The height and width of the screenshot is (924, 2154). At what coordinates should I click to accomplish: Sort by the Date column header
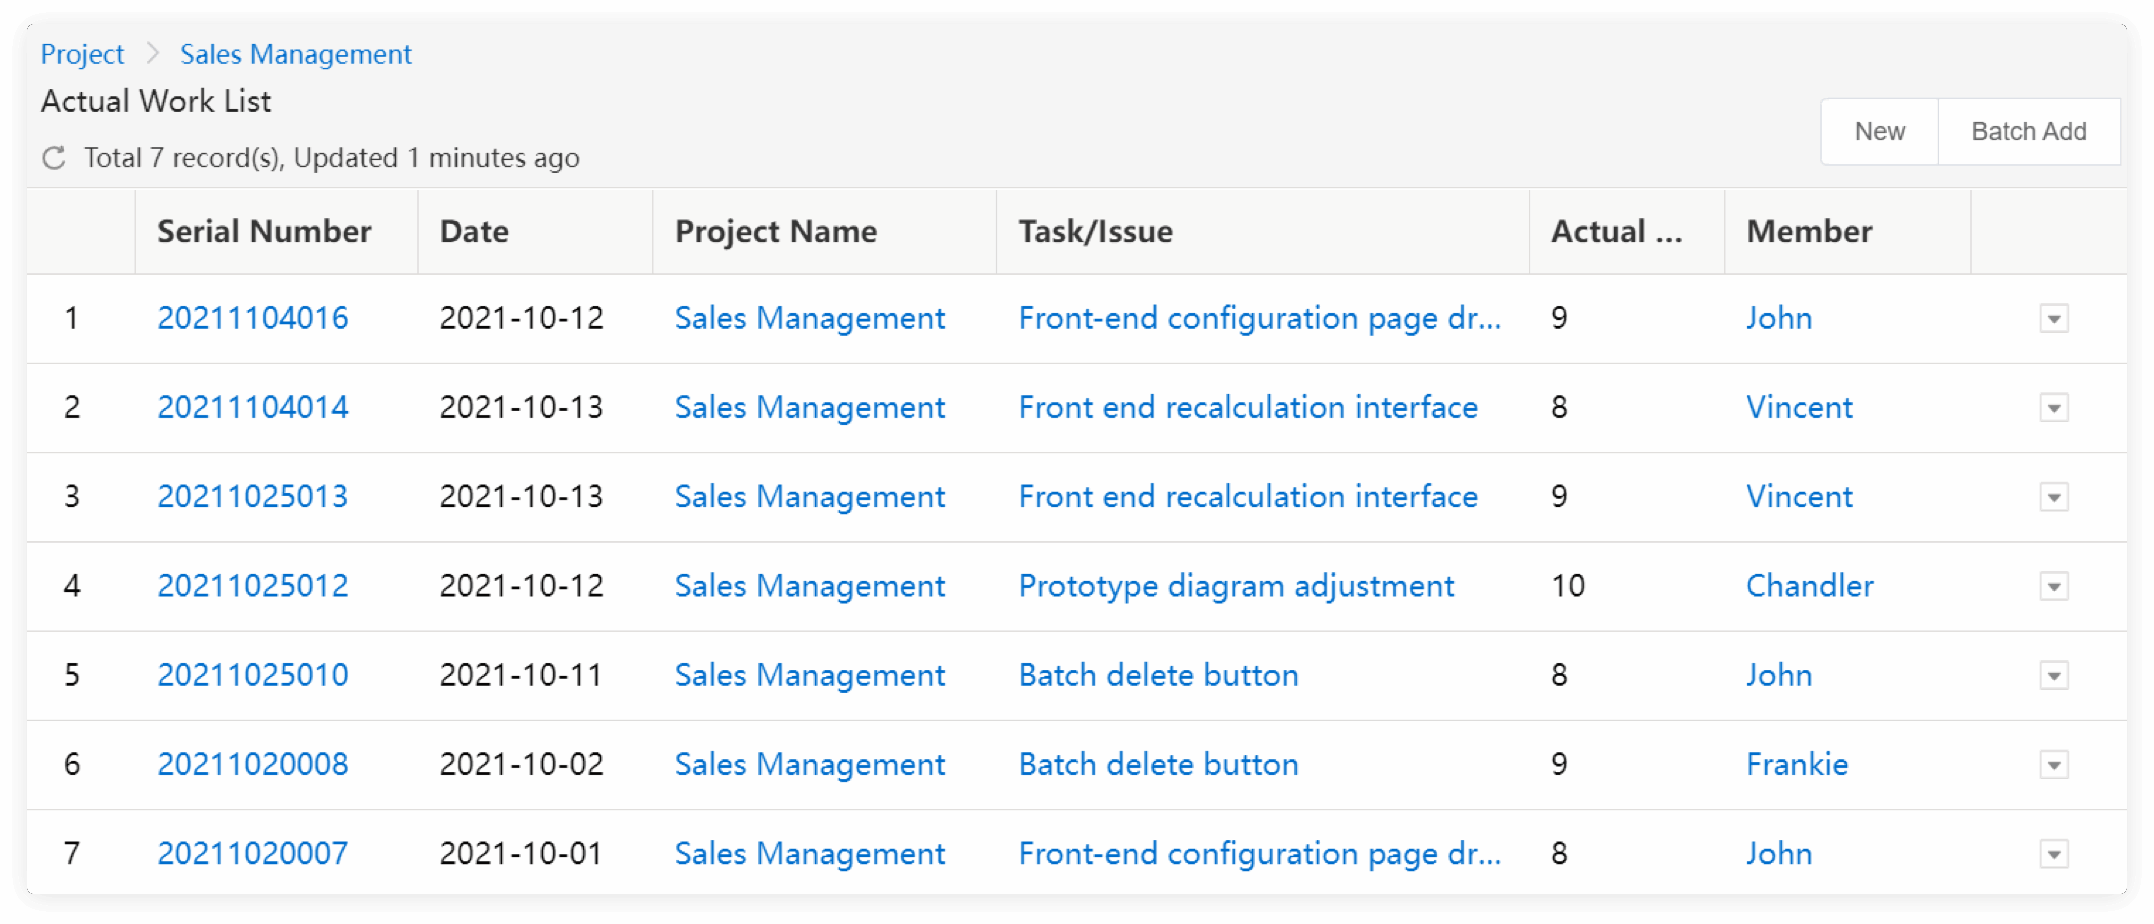(474, 232)
